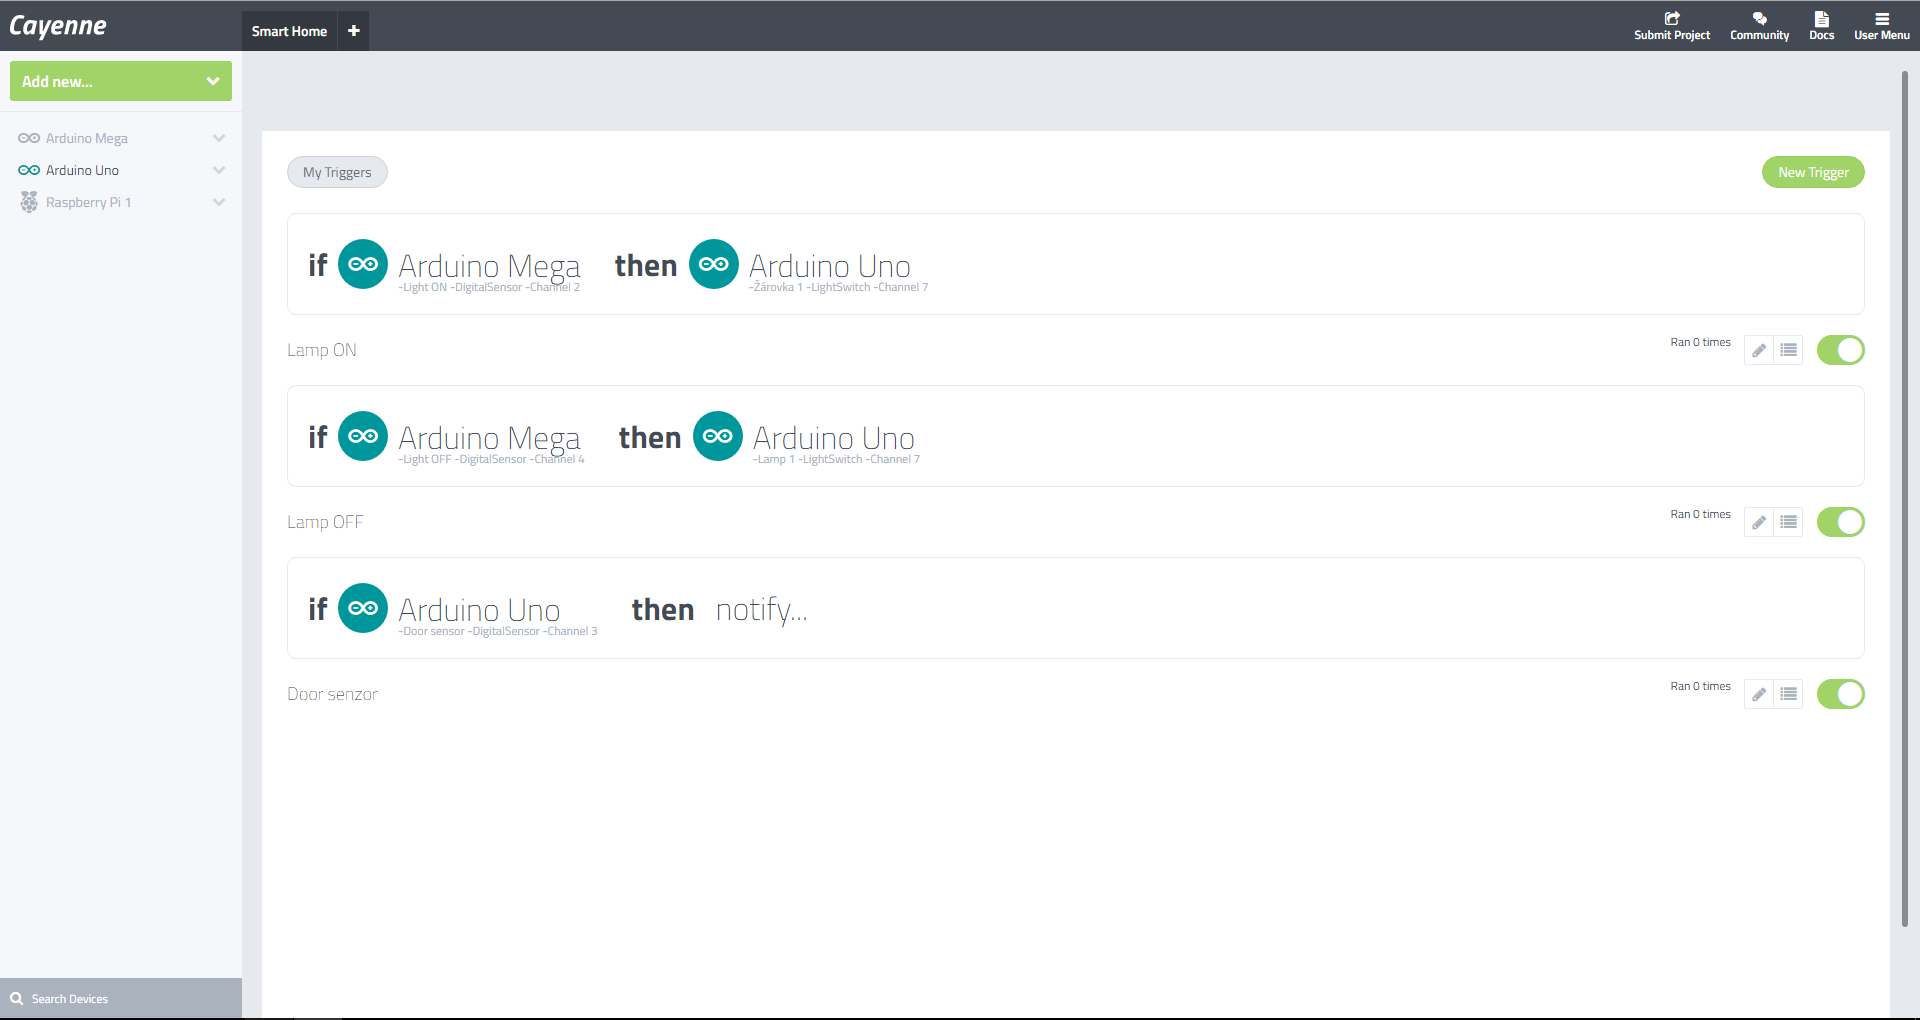Image resolution: width=1920 pixels, height=1020 pixels.
Task: Click Arduino Uno 'then' icon in Lamp ON trigger
Action: 714,264
